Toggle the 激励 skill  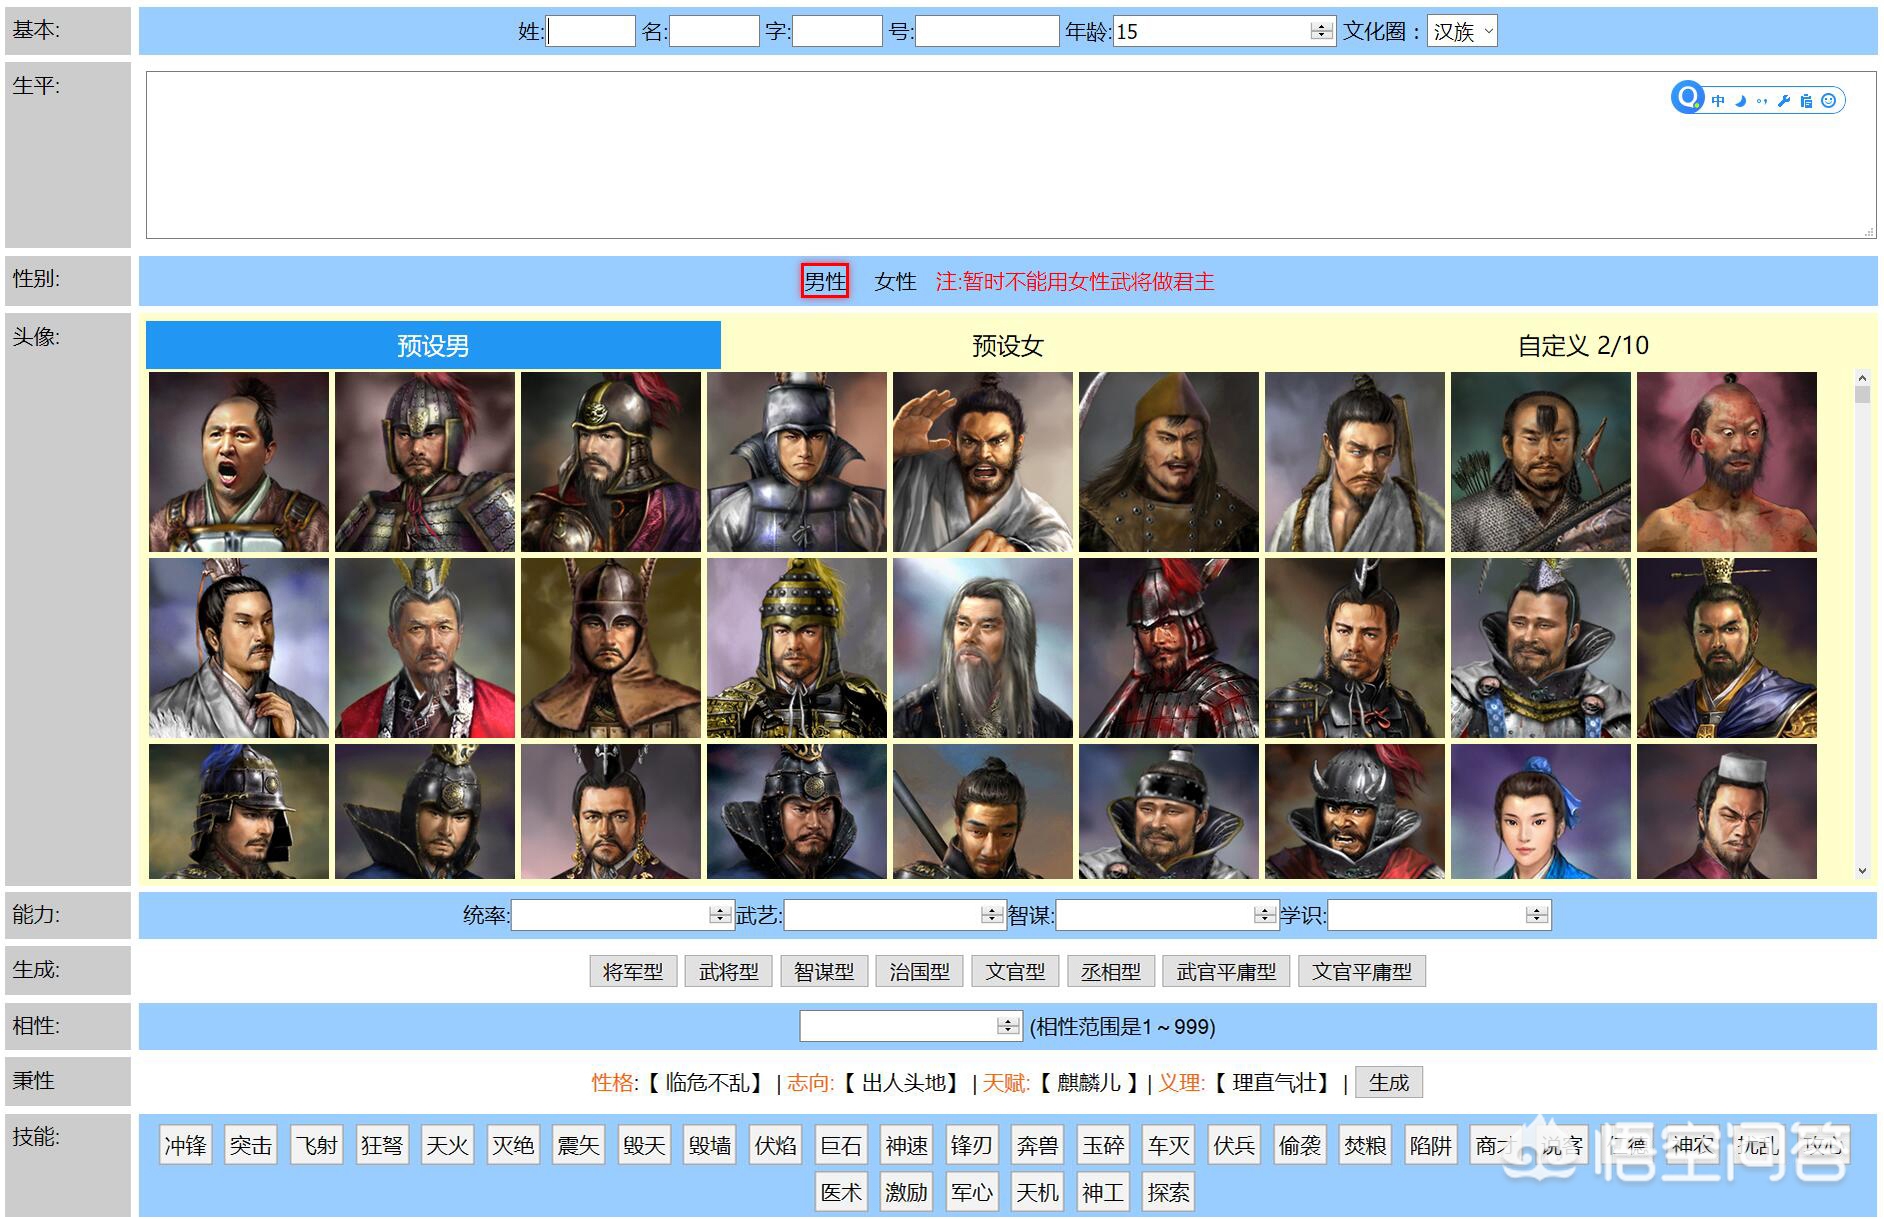pyautogui.click(x=906, y=1192)
